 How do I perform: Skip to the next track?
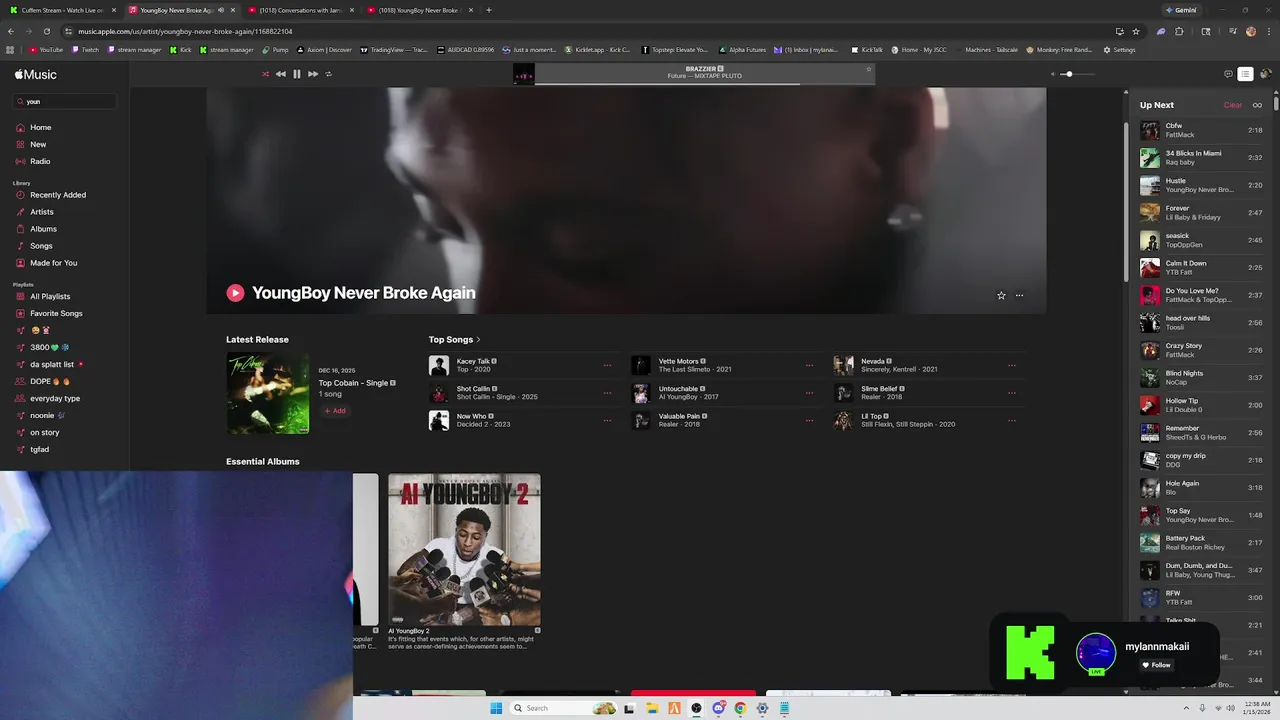coord(313,74)
